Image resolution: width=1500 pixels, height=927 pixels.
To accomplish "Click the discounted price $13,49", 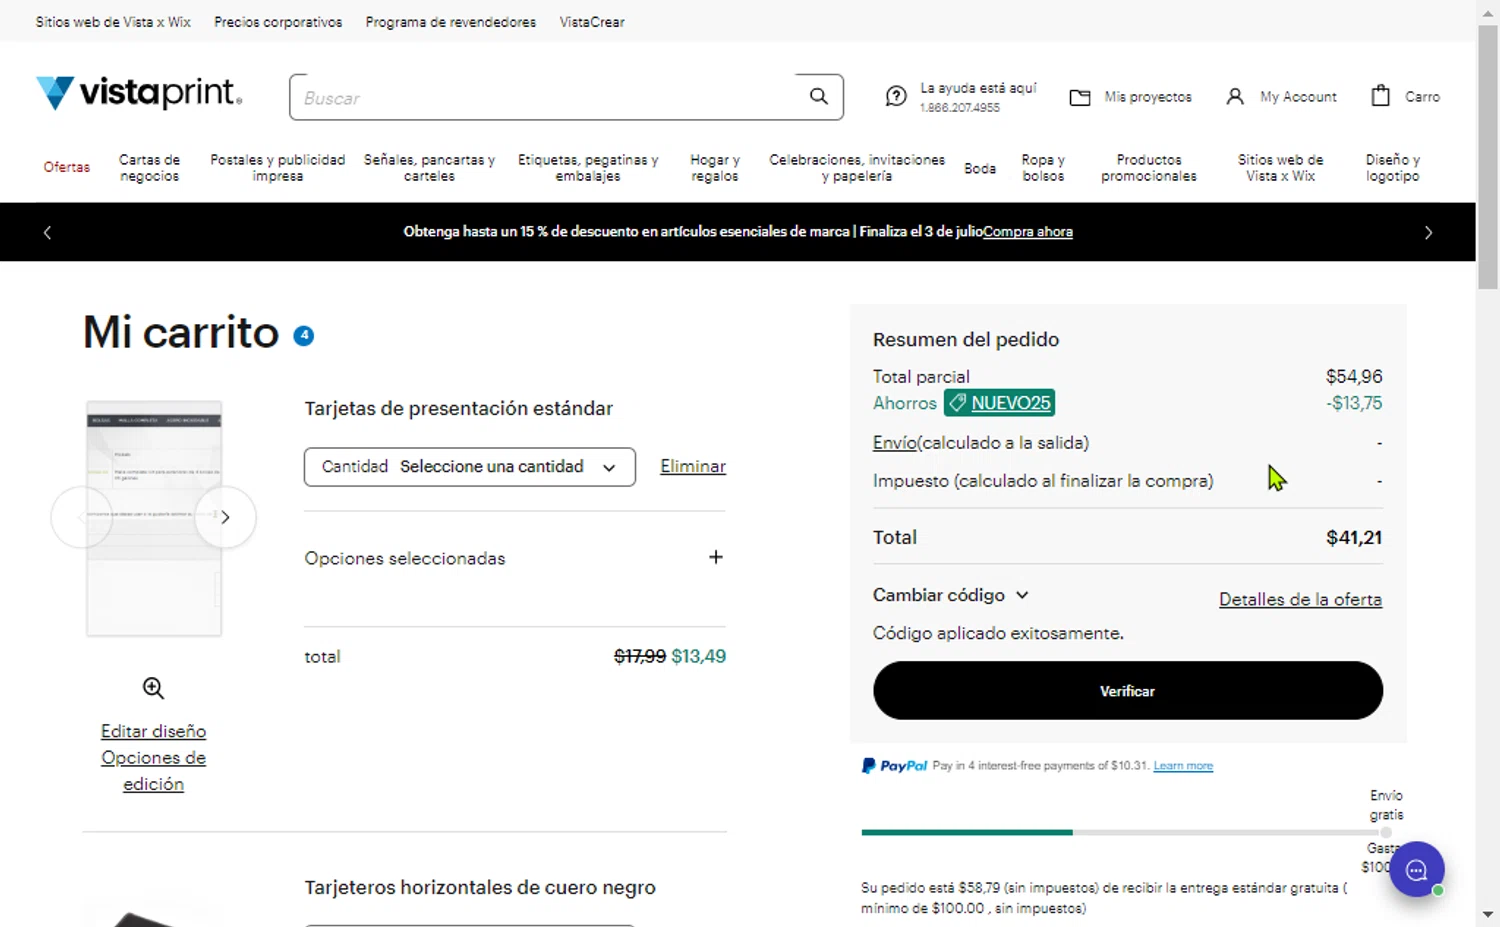I will tap(699, 657).
